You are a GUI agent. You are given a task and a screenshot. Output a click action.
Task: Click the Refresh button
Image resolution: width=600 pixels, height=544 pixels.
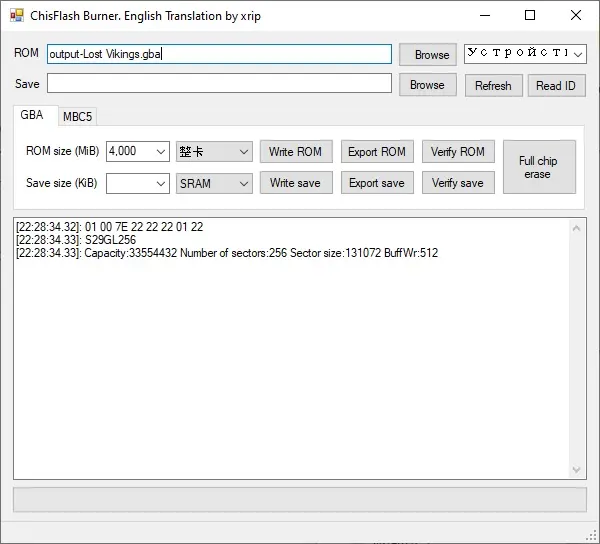(493, 86)
